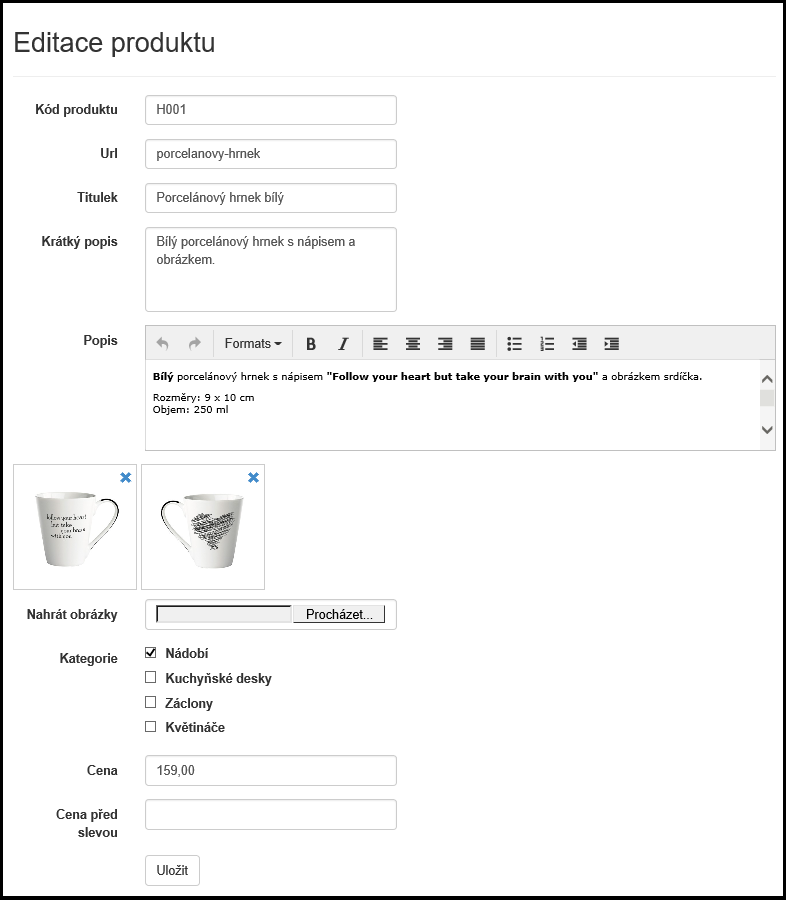
Task: Align description text to center
Action: click(412, 343)
